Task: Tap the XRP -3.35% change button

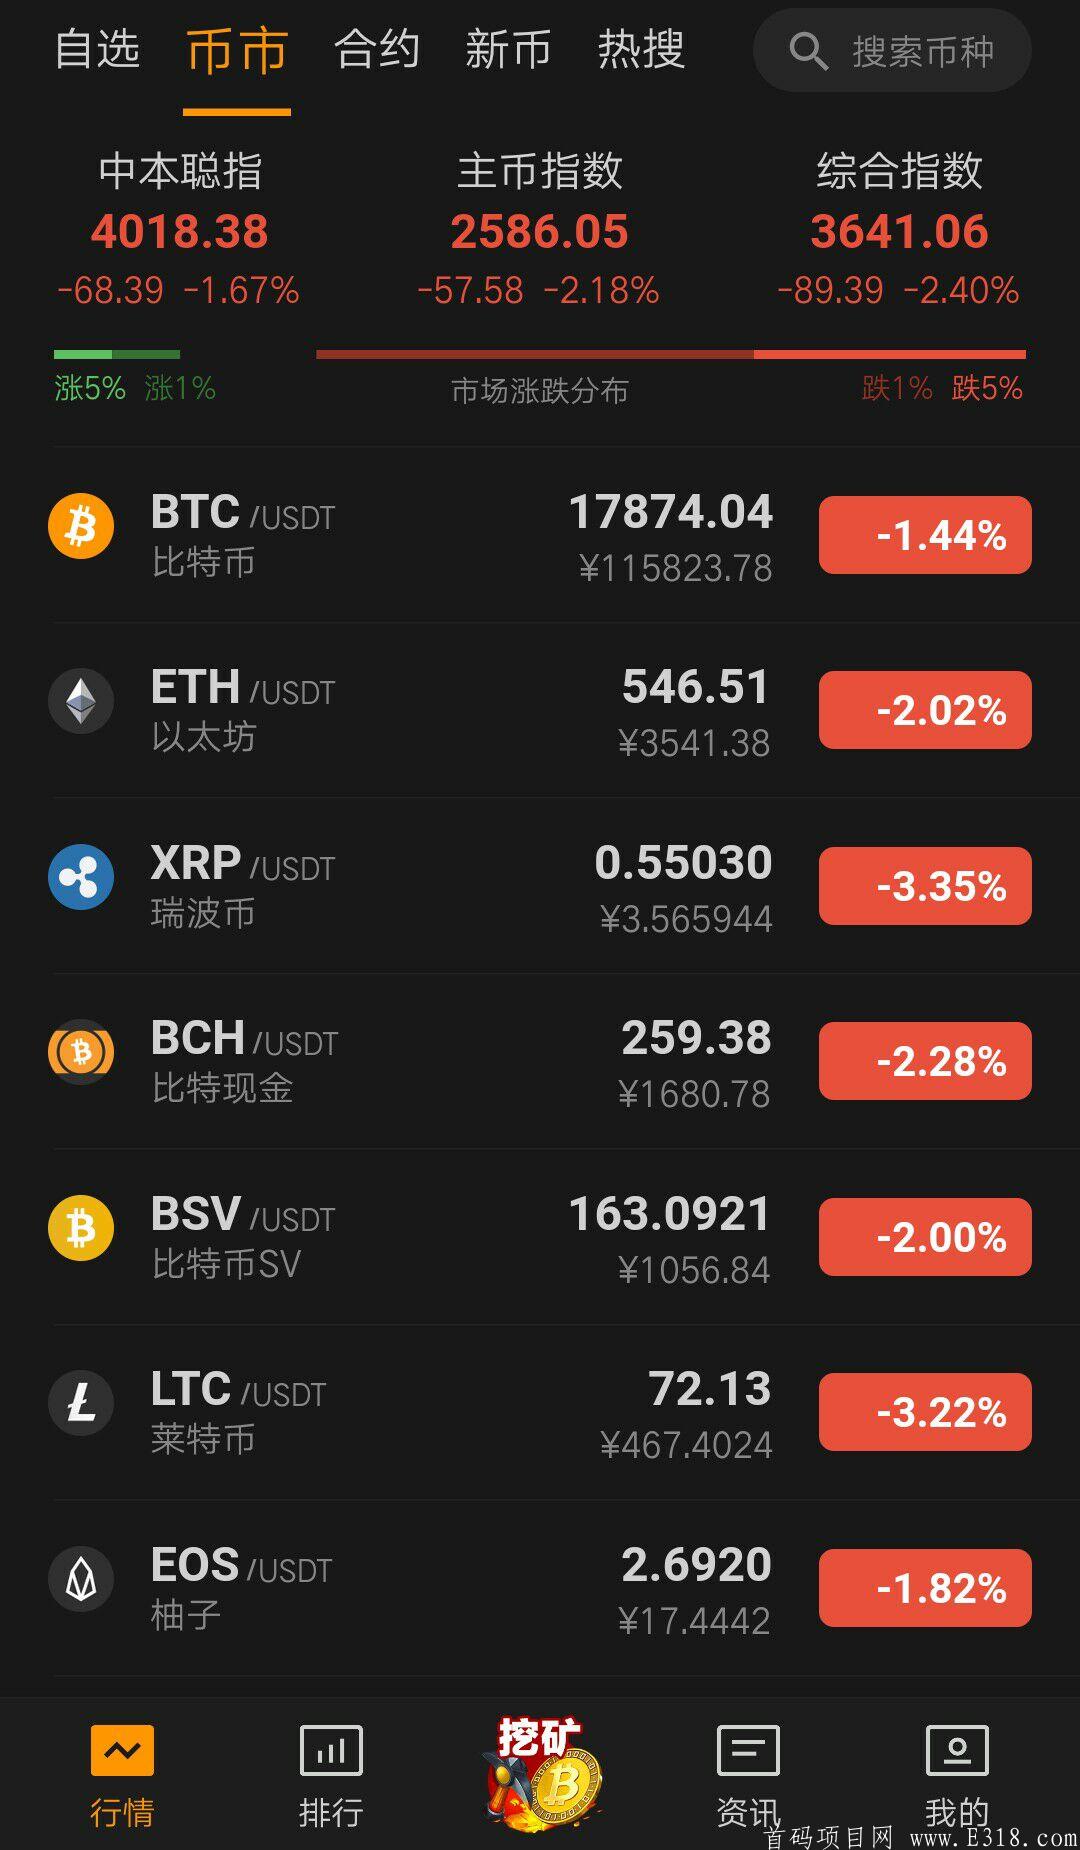Action: pyautogui.click(x=925, y=886)
